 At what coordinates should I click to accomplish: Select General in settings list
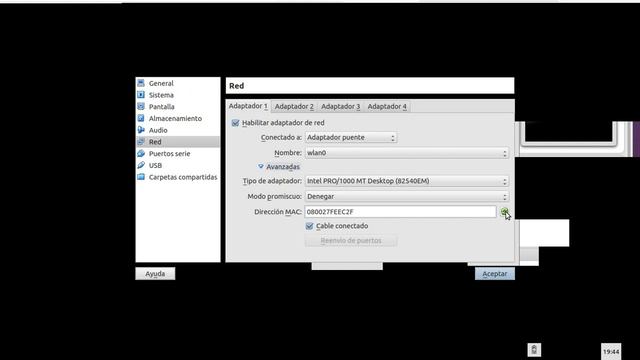pyautogui.click(x=178, y=83)
